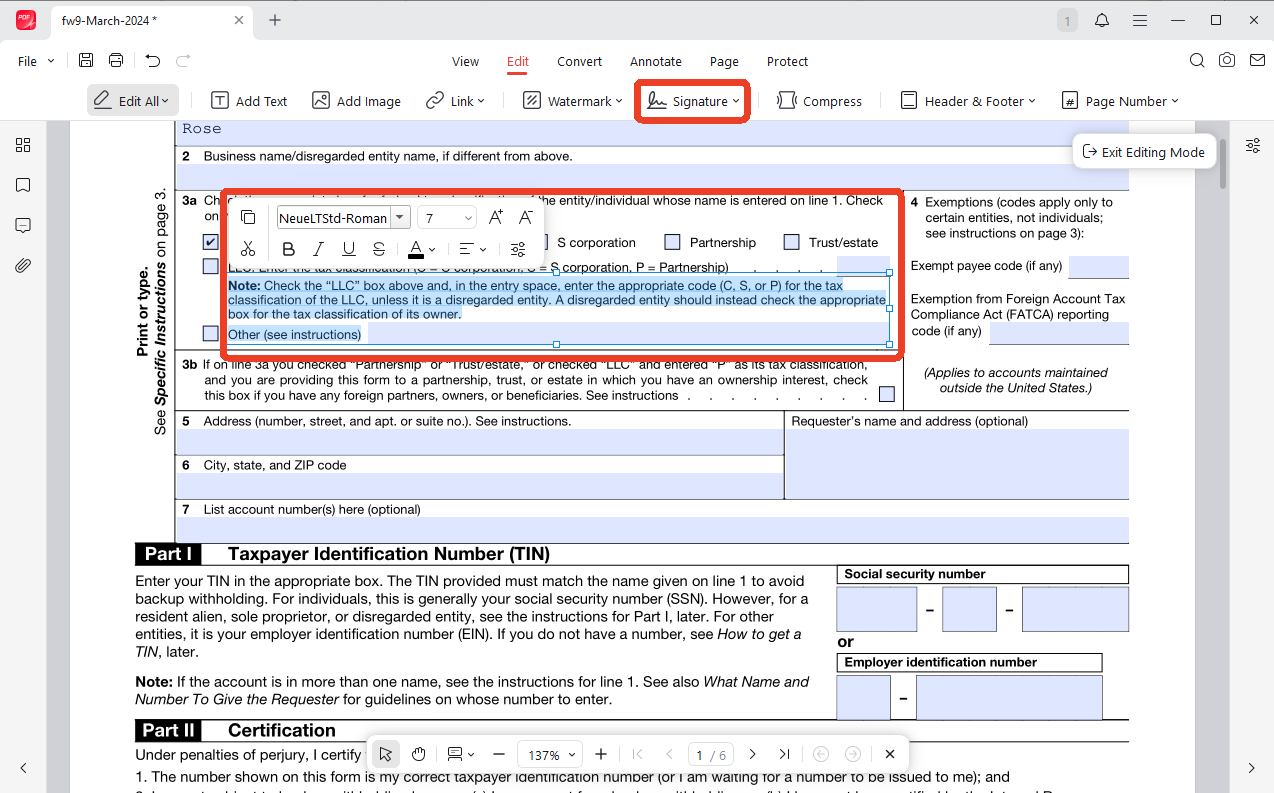Screen dimensions: 1274x793
Task: Open the notifications bell
Action: [1102, 20]
